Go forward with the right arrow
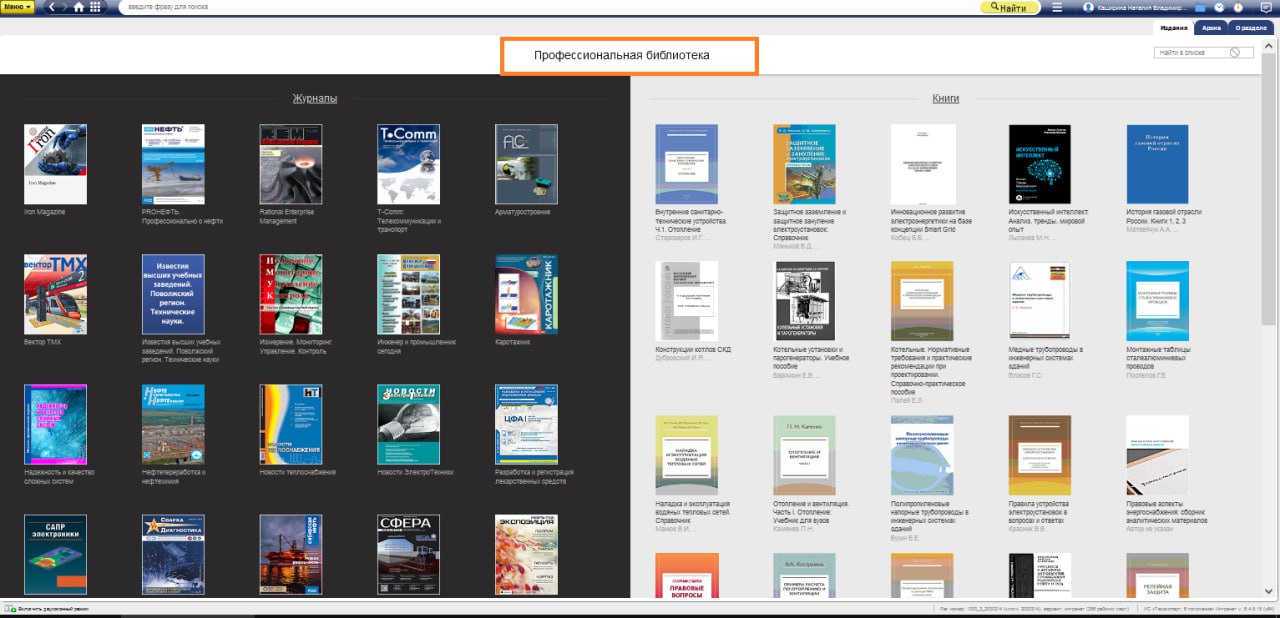The width and height of the screenshot is (1280, 618). [x=65, y=7]
